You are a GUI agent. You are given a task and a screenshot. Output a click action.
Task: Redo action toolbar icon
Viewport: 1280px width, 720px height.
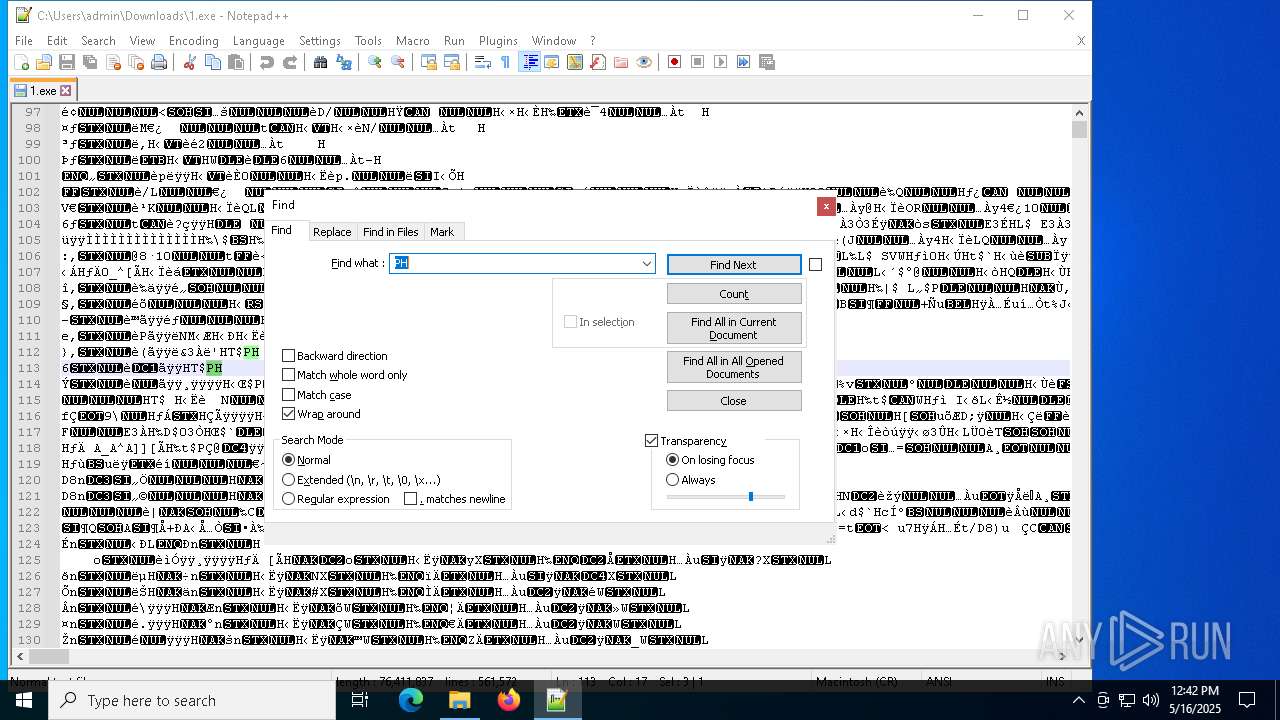click(x=290, y=62)
